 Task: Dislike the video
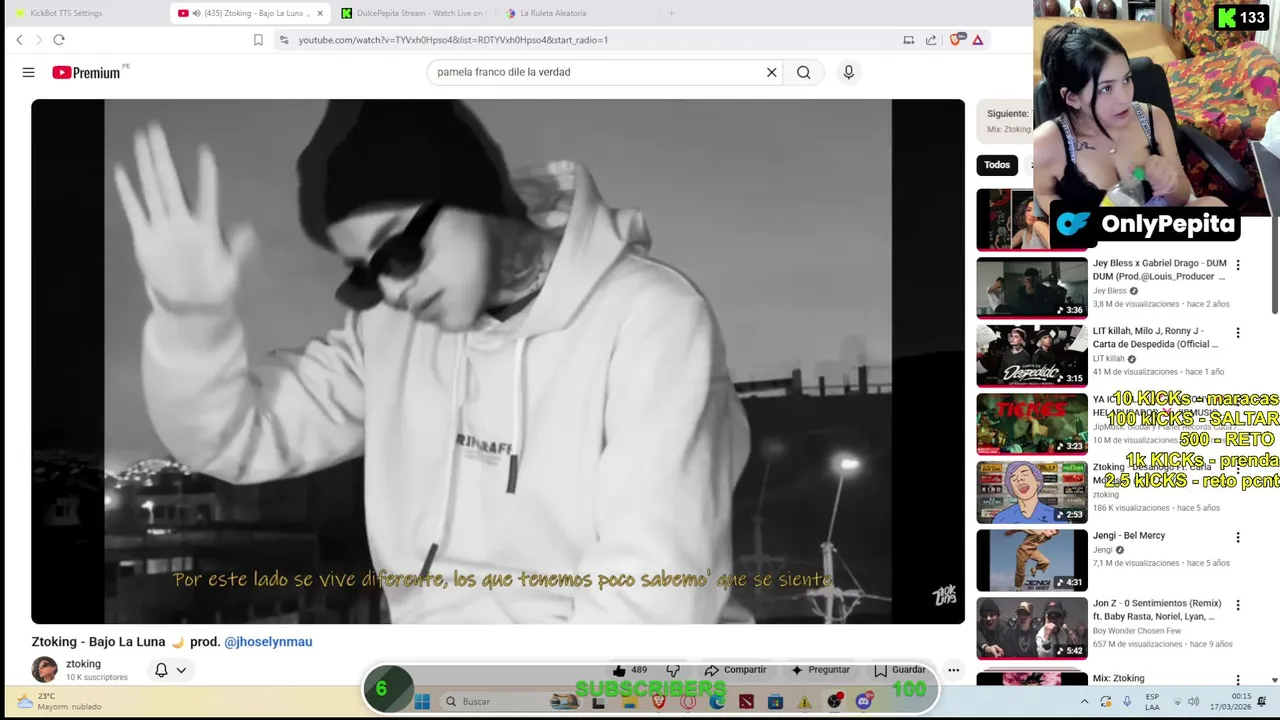[x=673, y=670]
